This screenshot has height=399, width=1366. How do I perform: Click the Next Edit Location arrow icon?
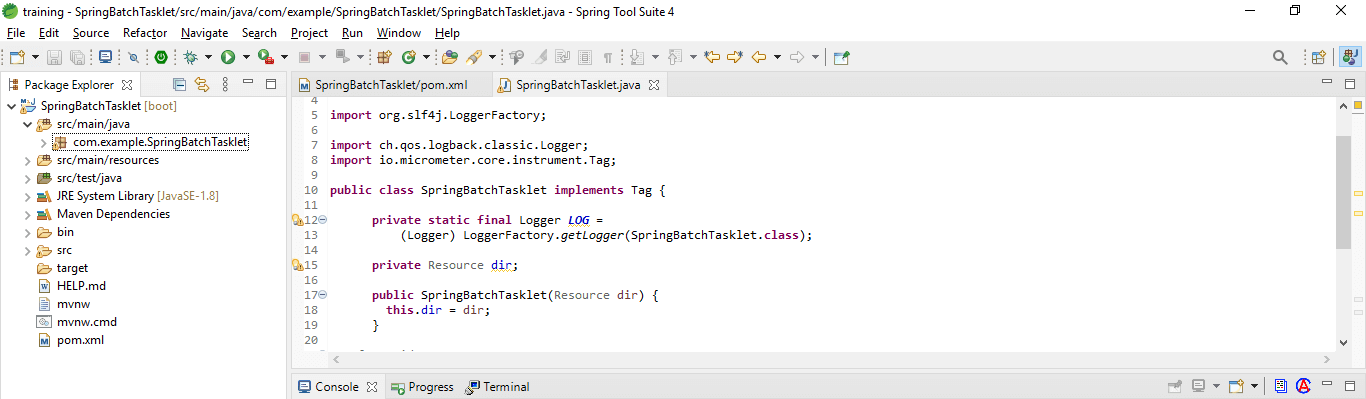click(735, 57)
